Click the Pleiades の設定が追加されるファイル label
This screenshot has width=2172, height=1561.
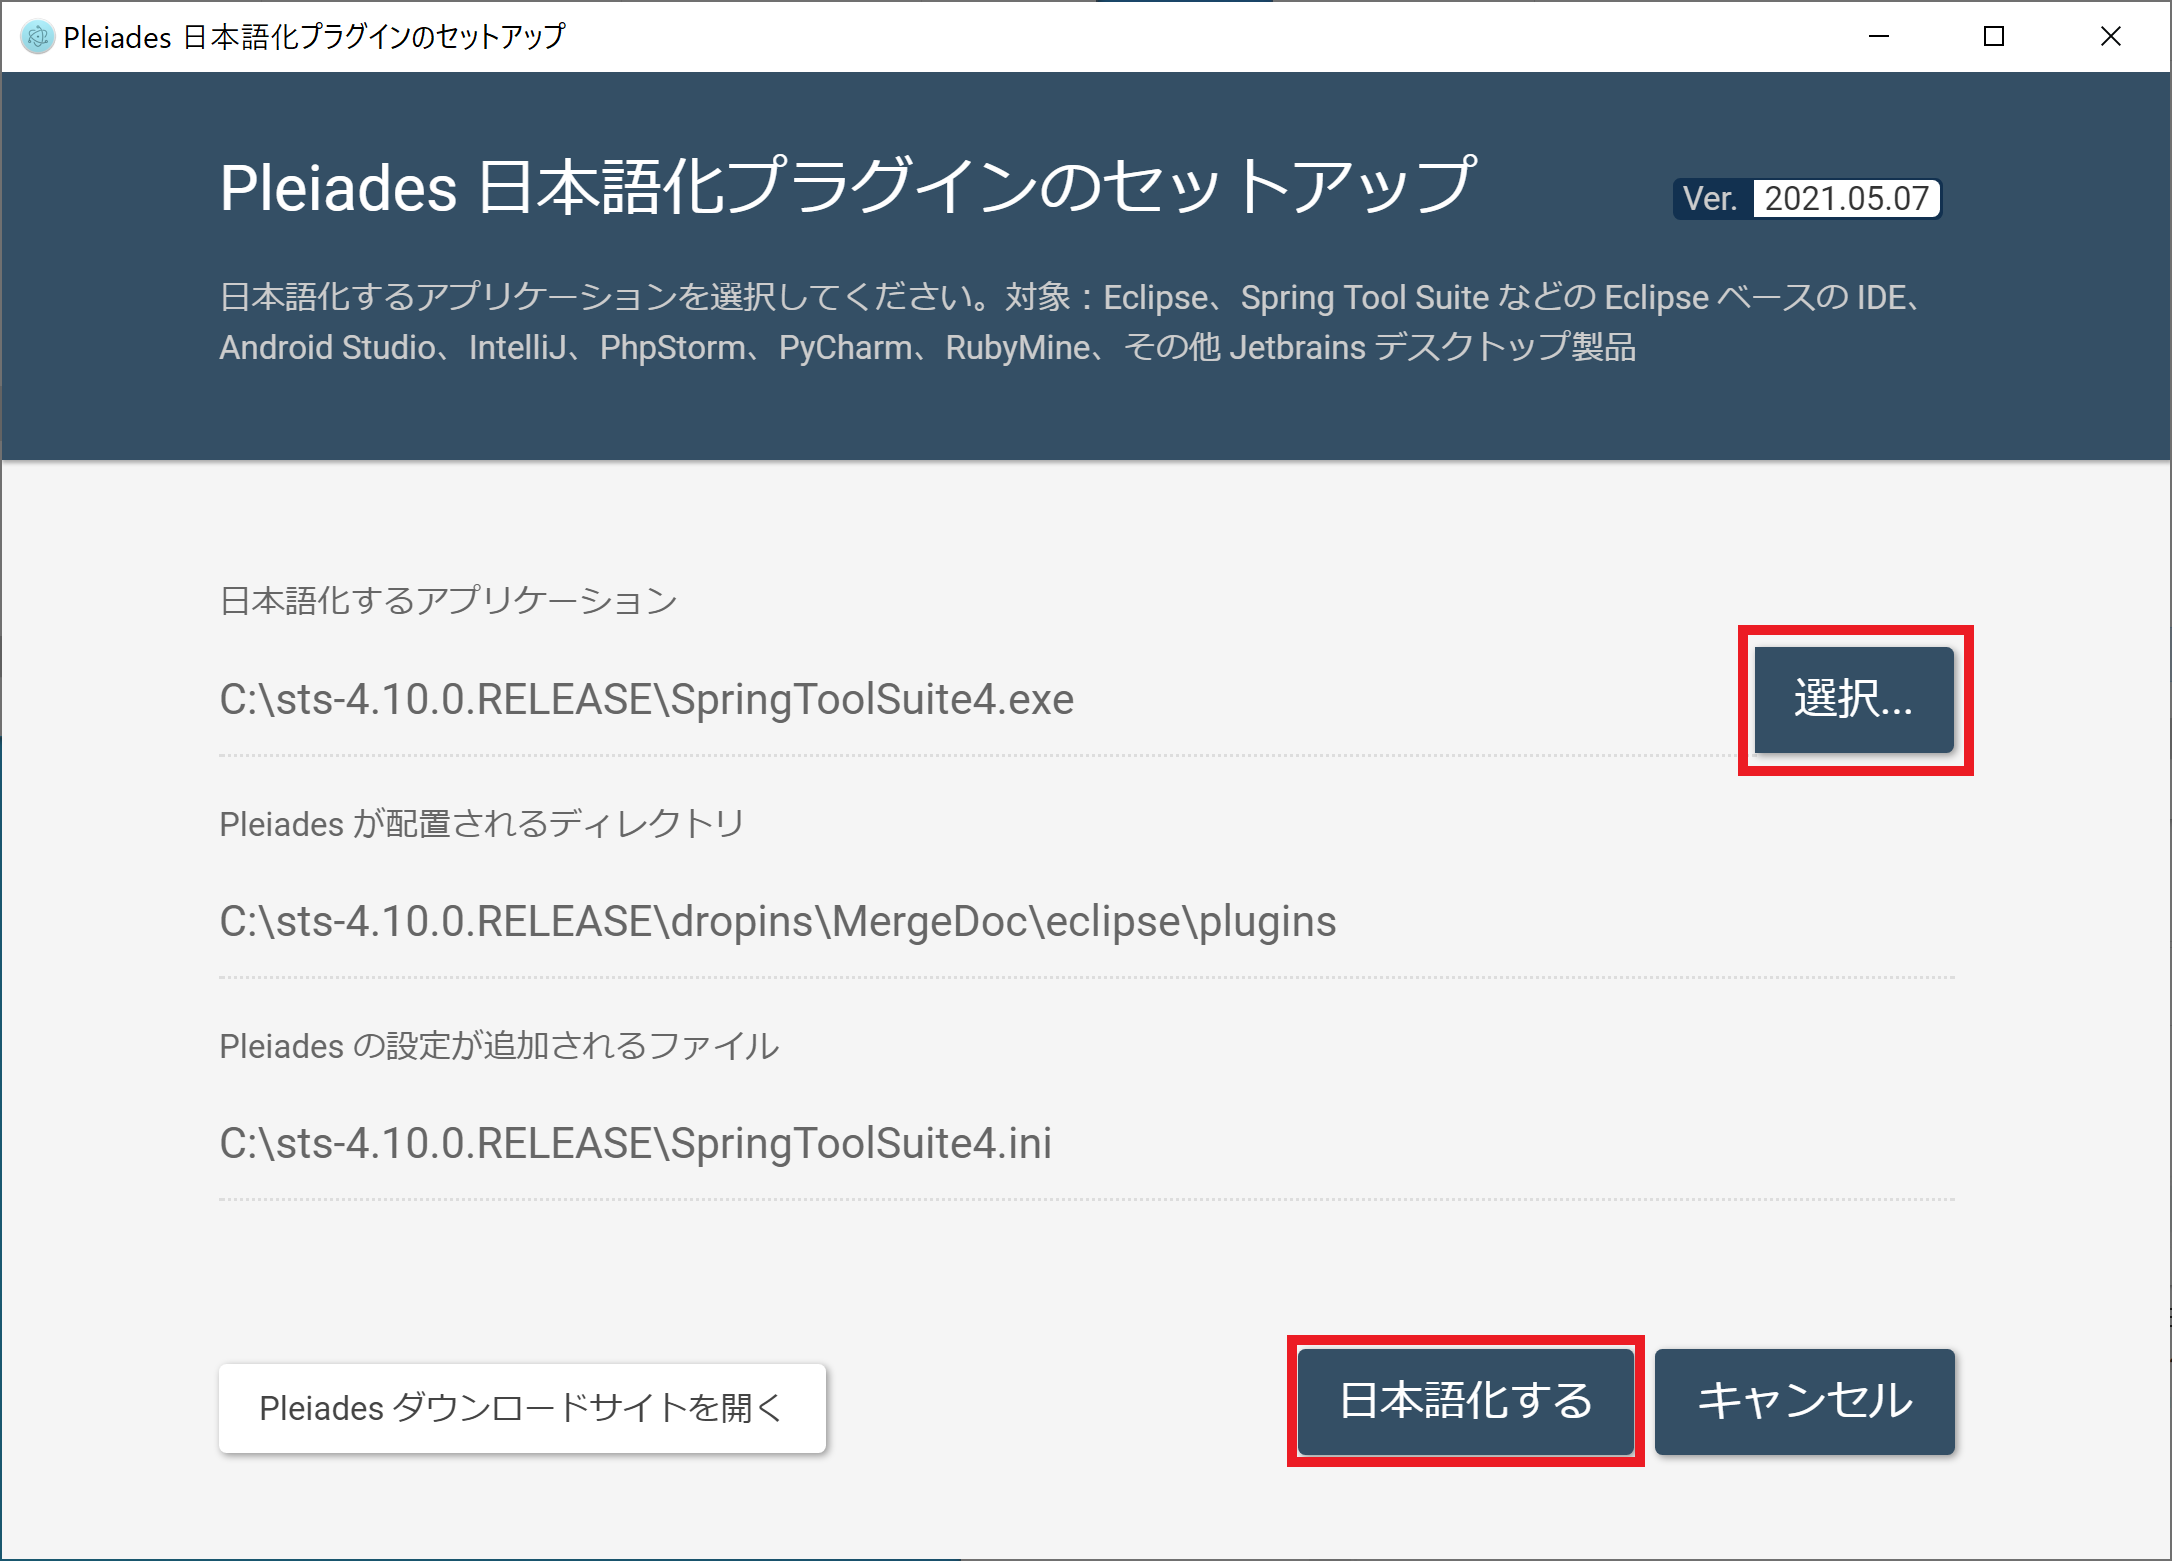tap(499, 1045)
